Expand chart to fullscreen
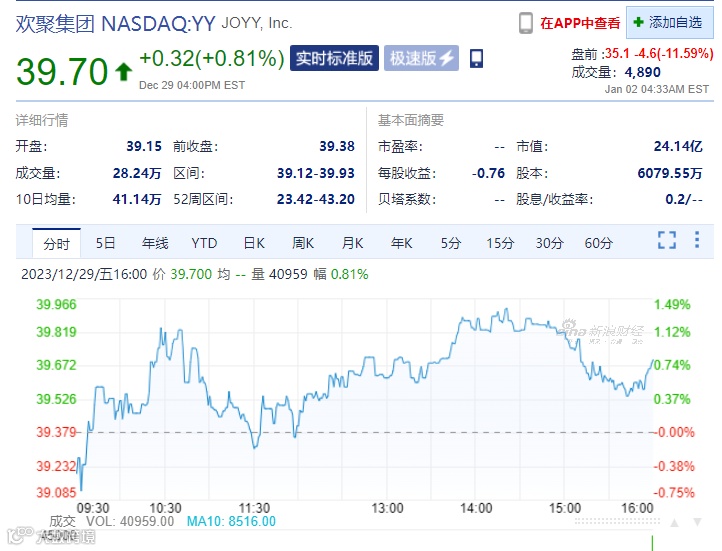This screenshot has height=551, width=722. click(667, 240)
